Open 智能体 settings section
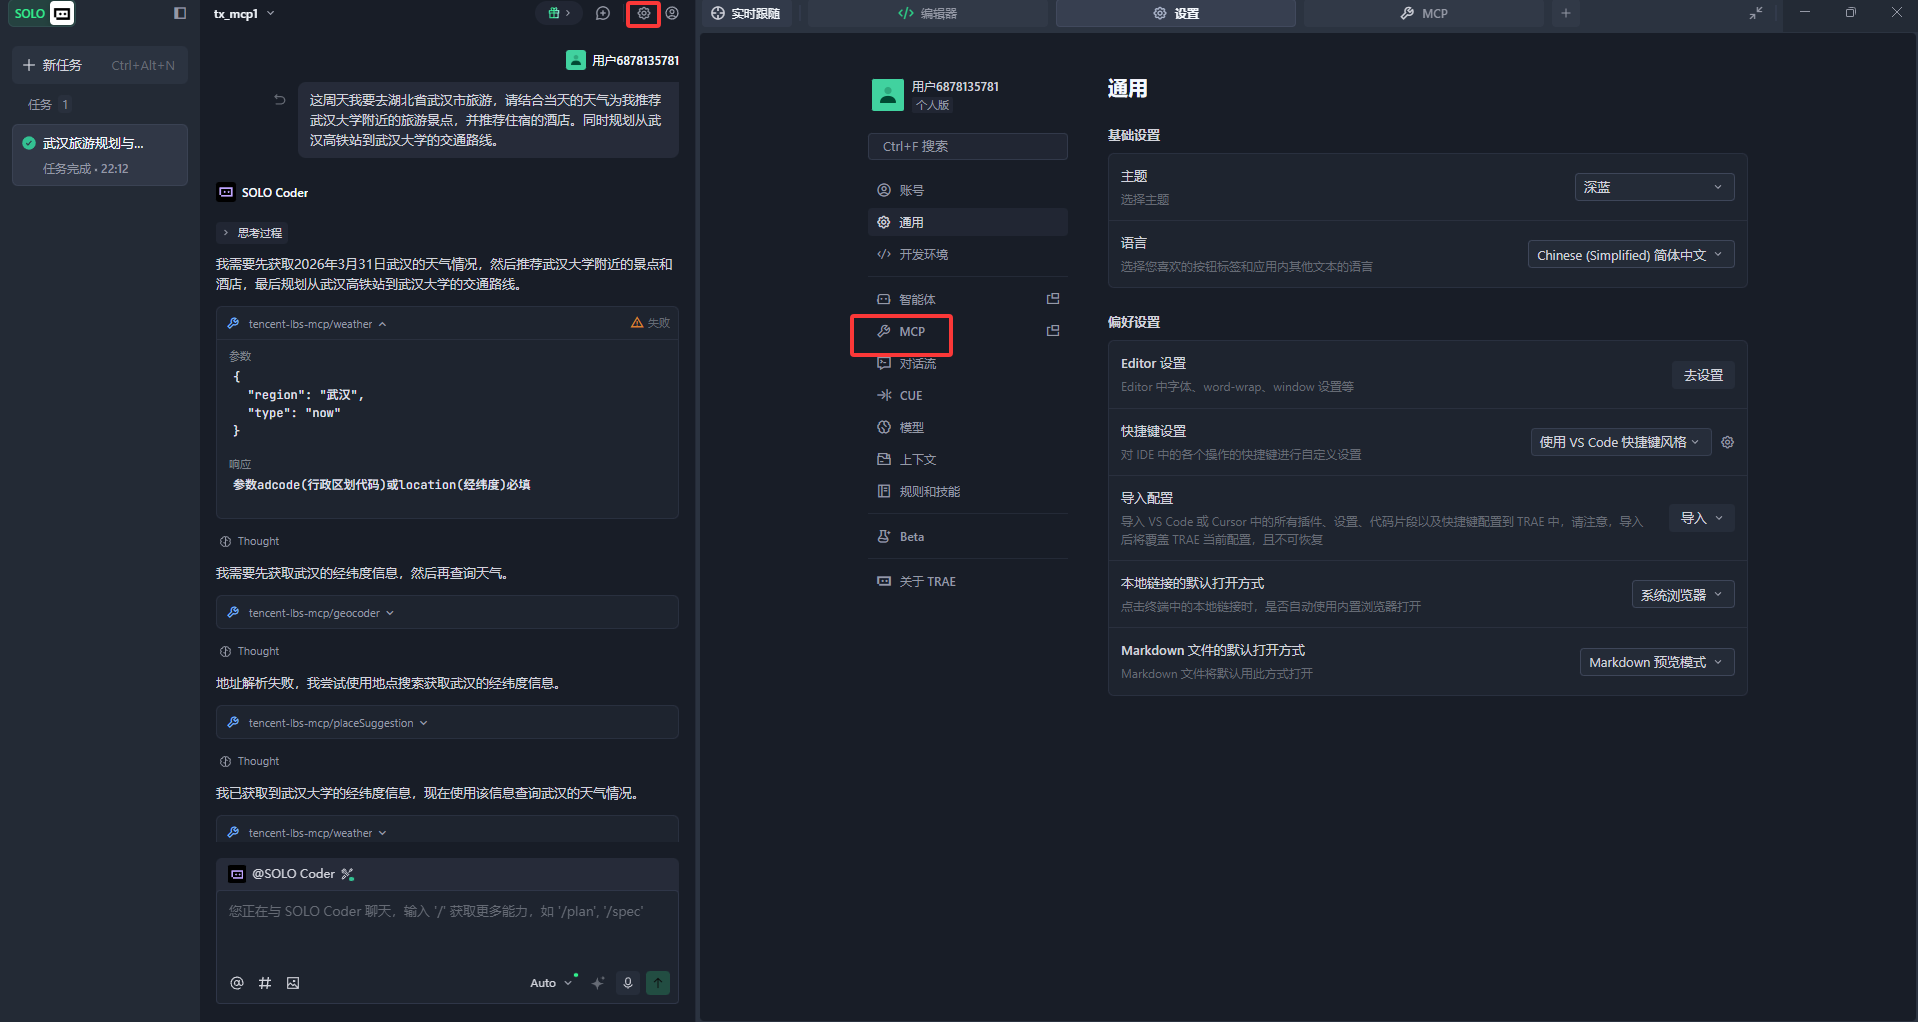Screen dimensions: 1918x1022 click(x=952, y=299)
